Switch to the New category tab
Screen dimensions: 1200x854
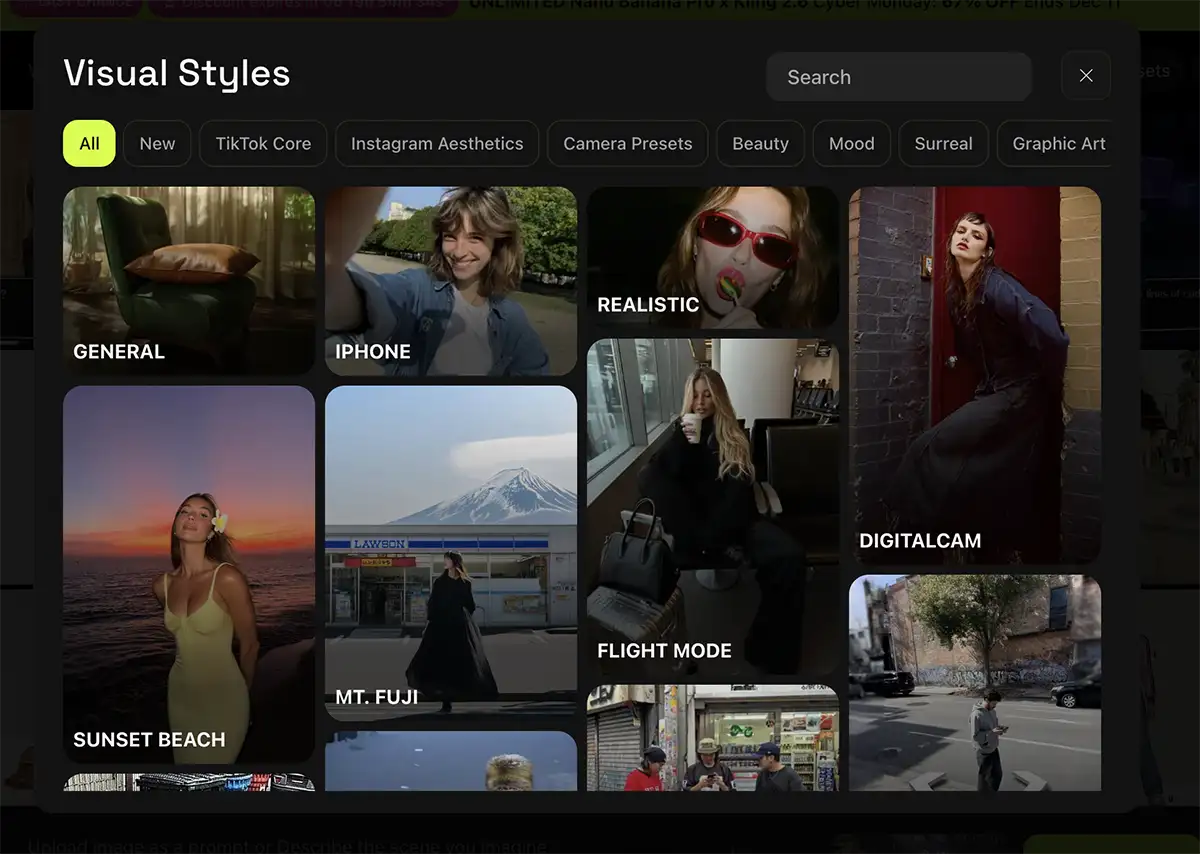coord(157,144)
